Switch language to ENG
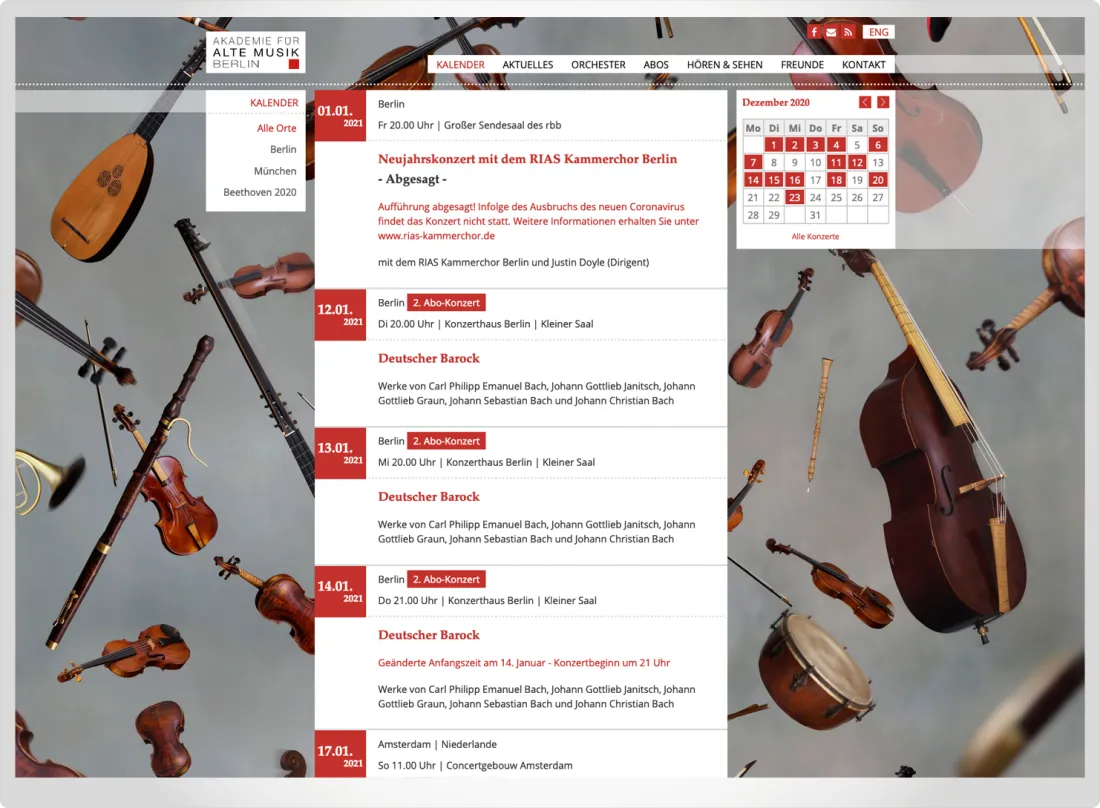The height and width of the screenshot is (808, 1100). click(x=878, y=32)
